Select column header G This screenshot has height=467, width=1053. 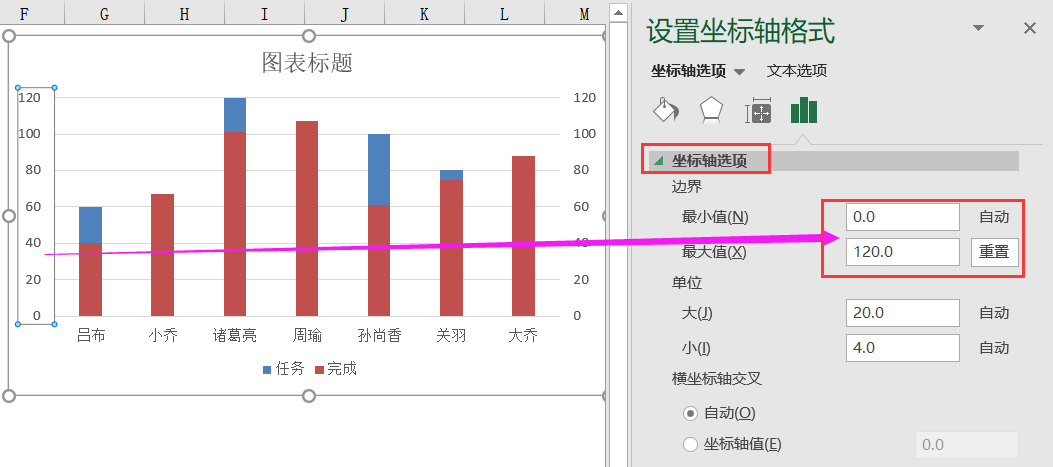pyautogui.click(x=104, y=13)
